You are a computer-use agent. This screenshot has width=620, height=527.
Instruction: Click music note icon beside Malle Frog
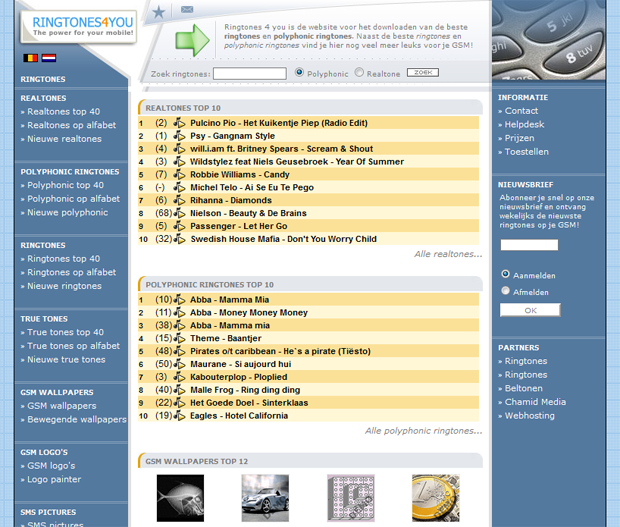coord(179,390)
